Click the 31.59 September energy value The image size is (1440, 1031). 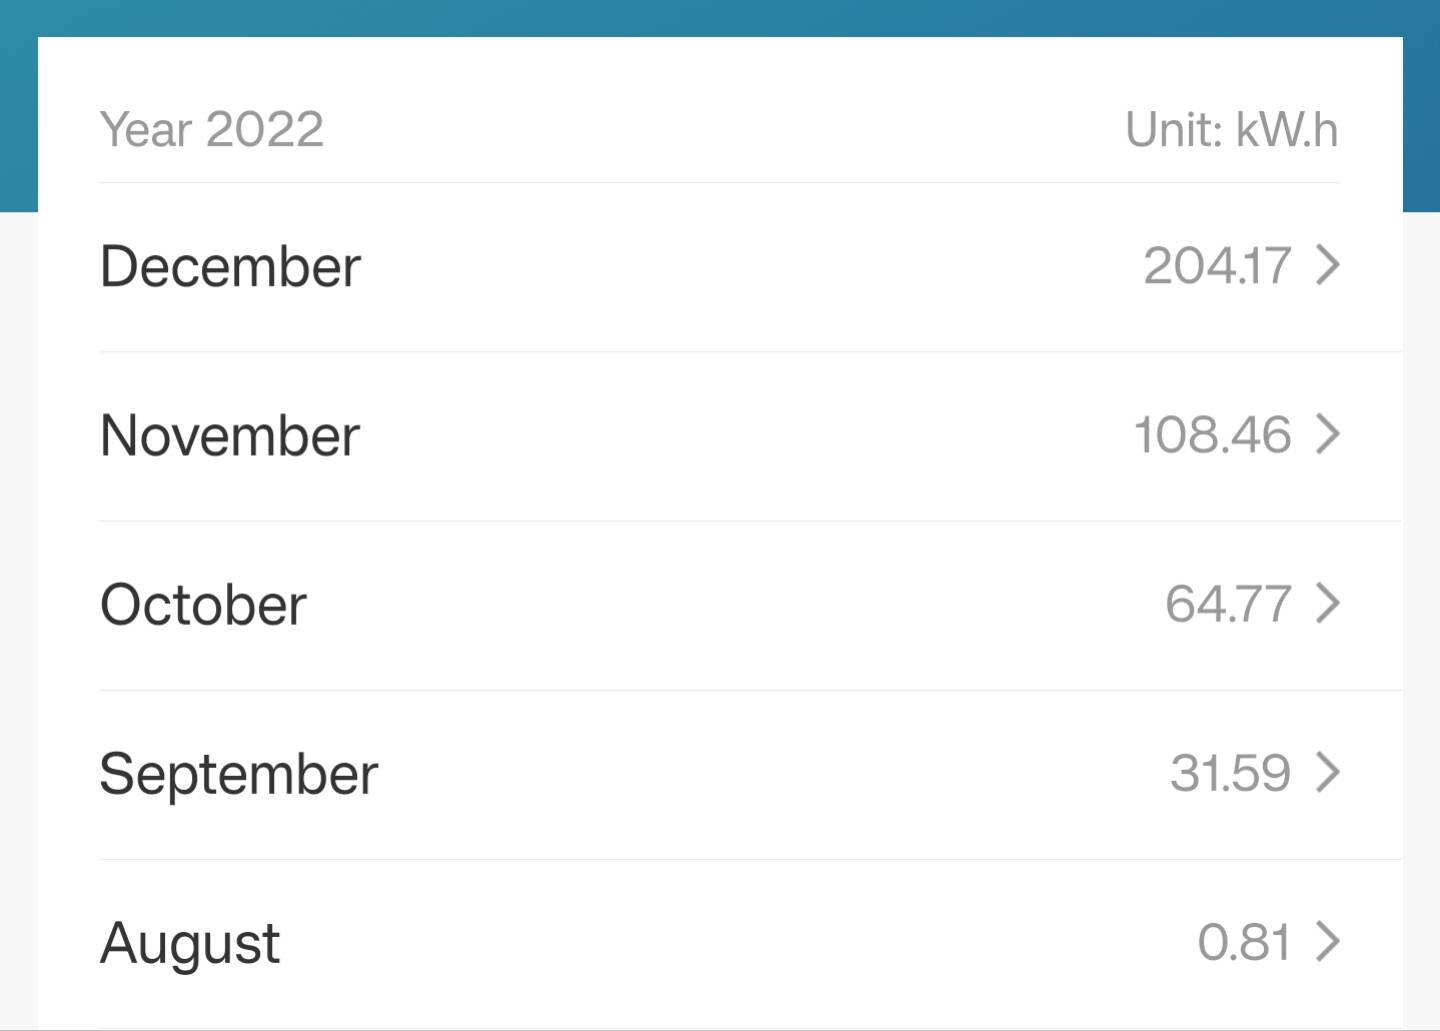(x=1231, y=773)
